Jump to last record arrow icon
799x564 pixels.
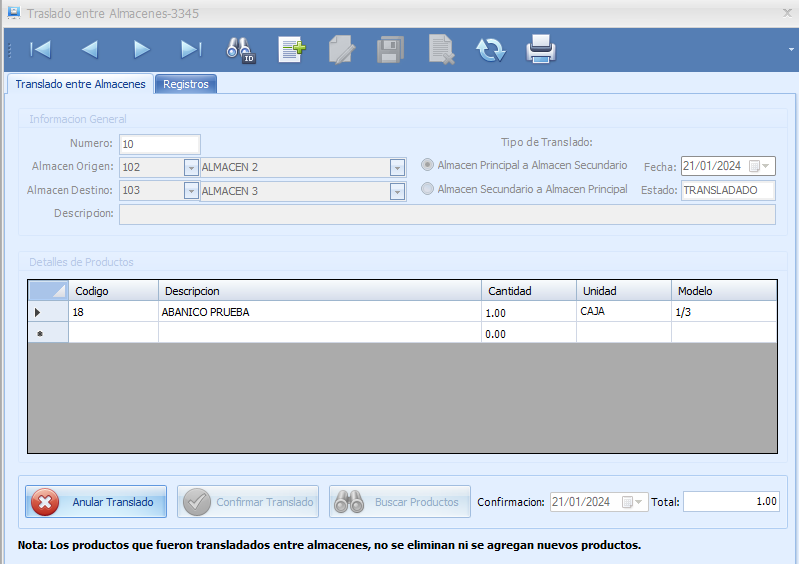pyautogui.click(x=191, y=49)
